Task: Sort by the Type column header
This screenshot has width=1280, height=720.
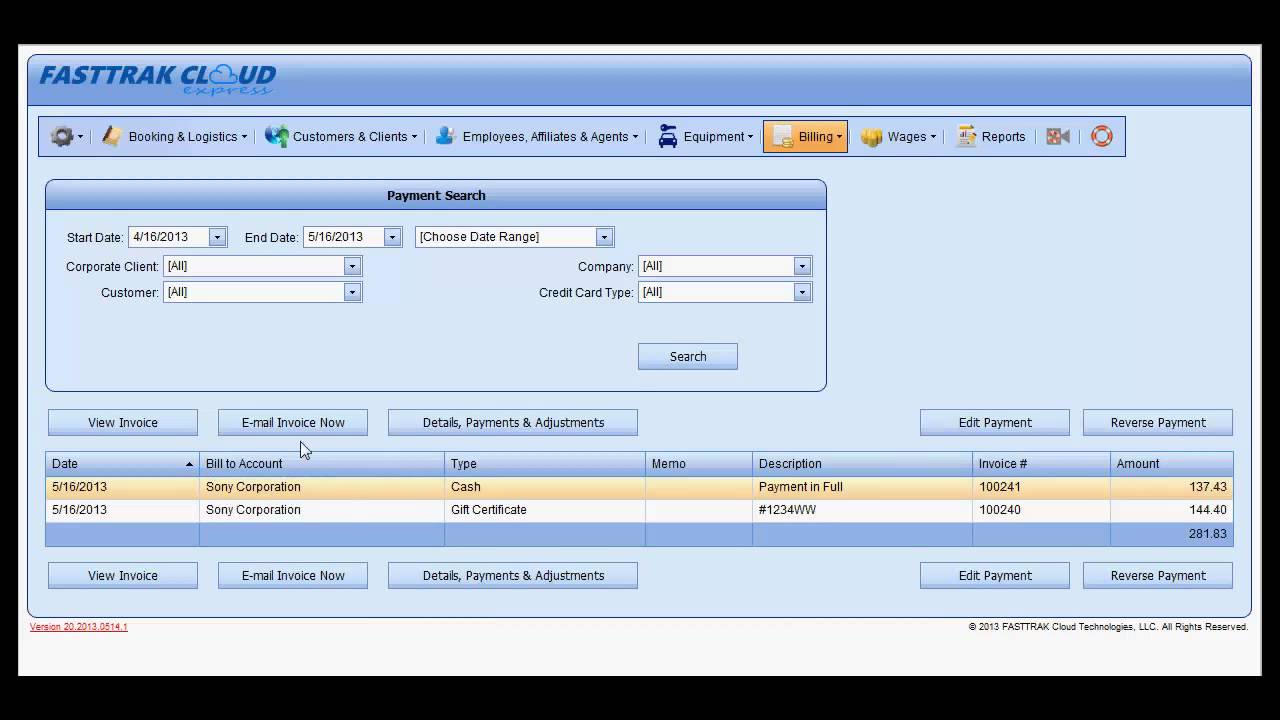Action: tap(545, 464)
